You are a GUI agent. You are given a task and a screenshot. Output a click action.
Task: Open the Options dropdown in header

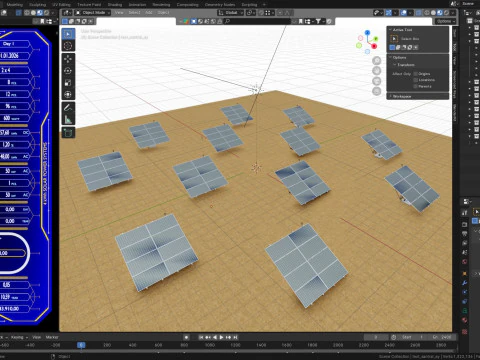(x=445, y=21)
